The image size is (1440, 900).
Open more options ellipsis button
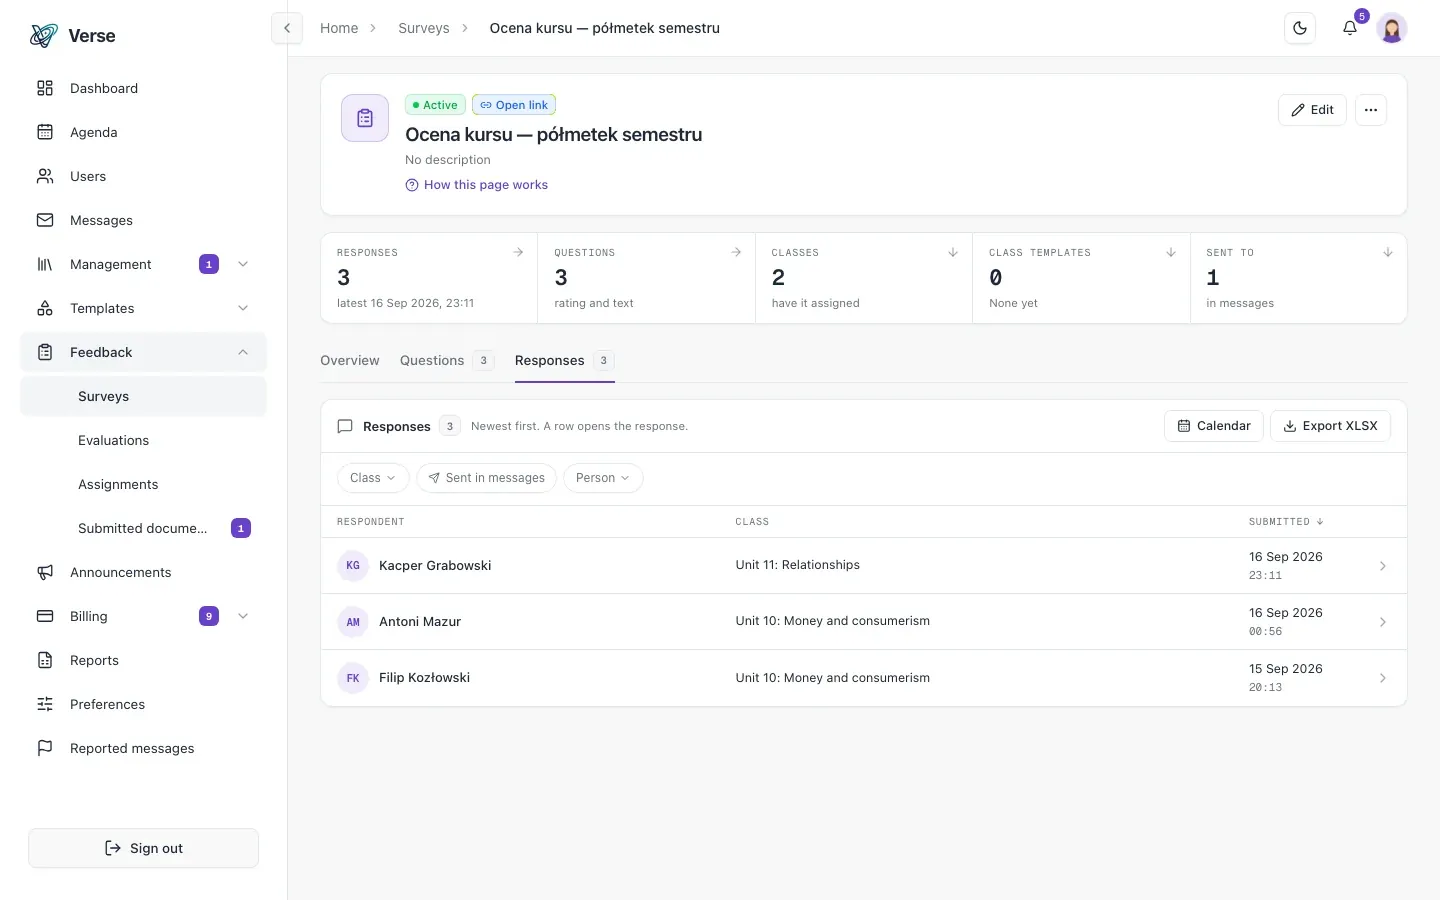[x=1371, y=110]
